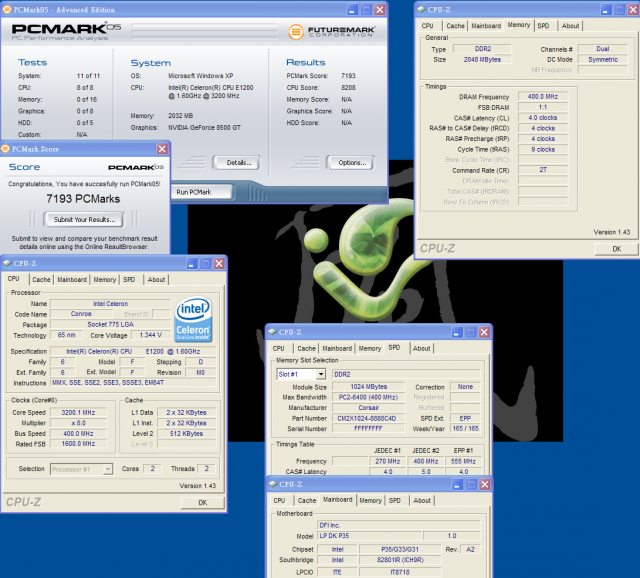This screenshot has width=640, height=578.
Task: Minimize the CPU-Z Mainboard window
Action: click(457, 485)
